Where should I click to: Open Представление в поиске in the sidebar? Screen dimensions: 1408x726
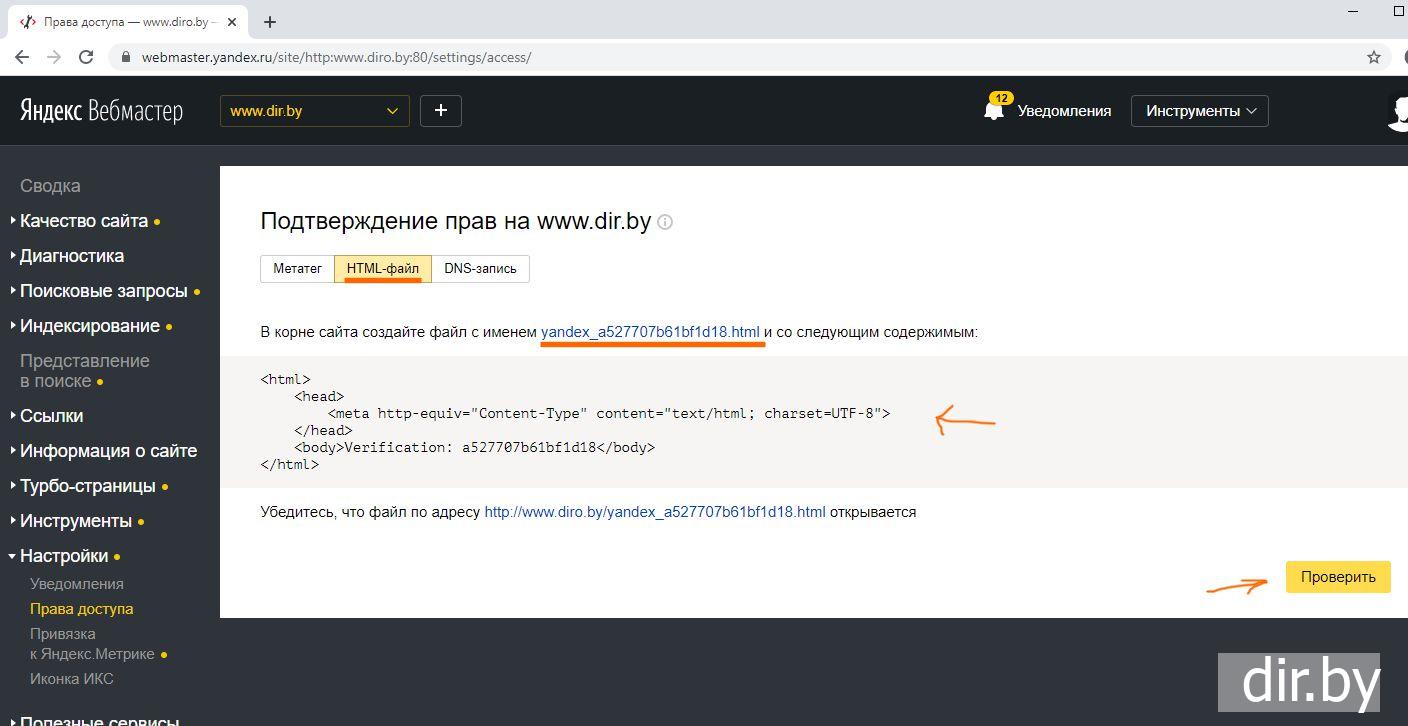[x=85, y=371]
